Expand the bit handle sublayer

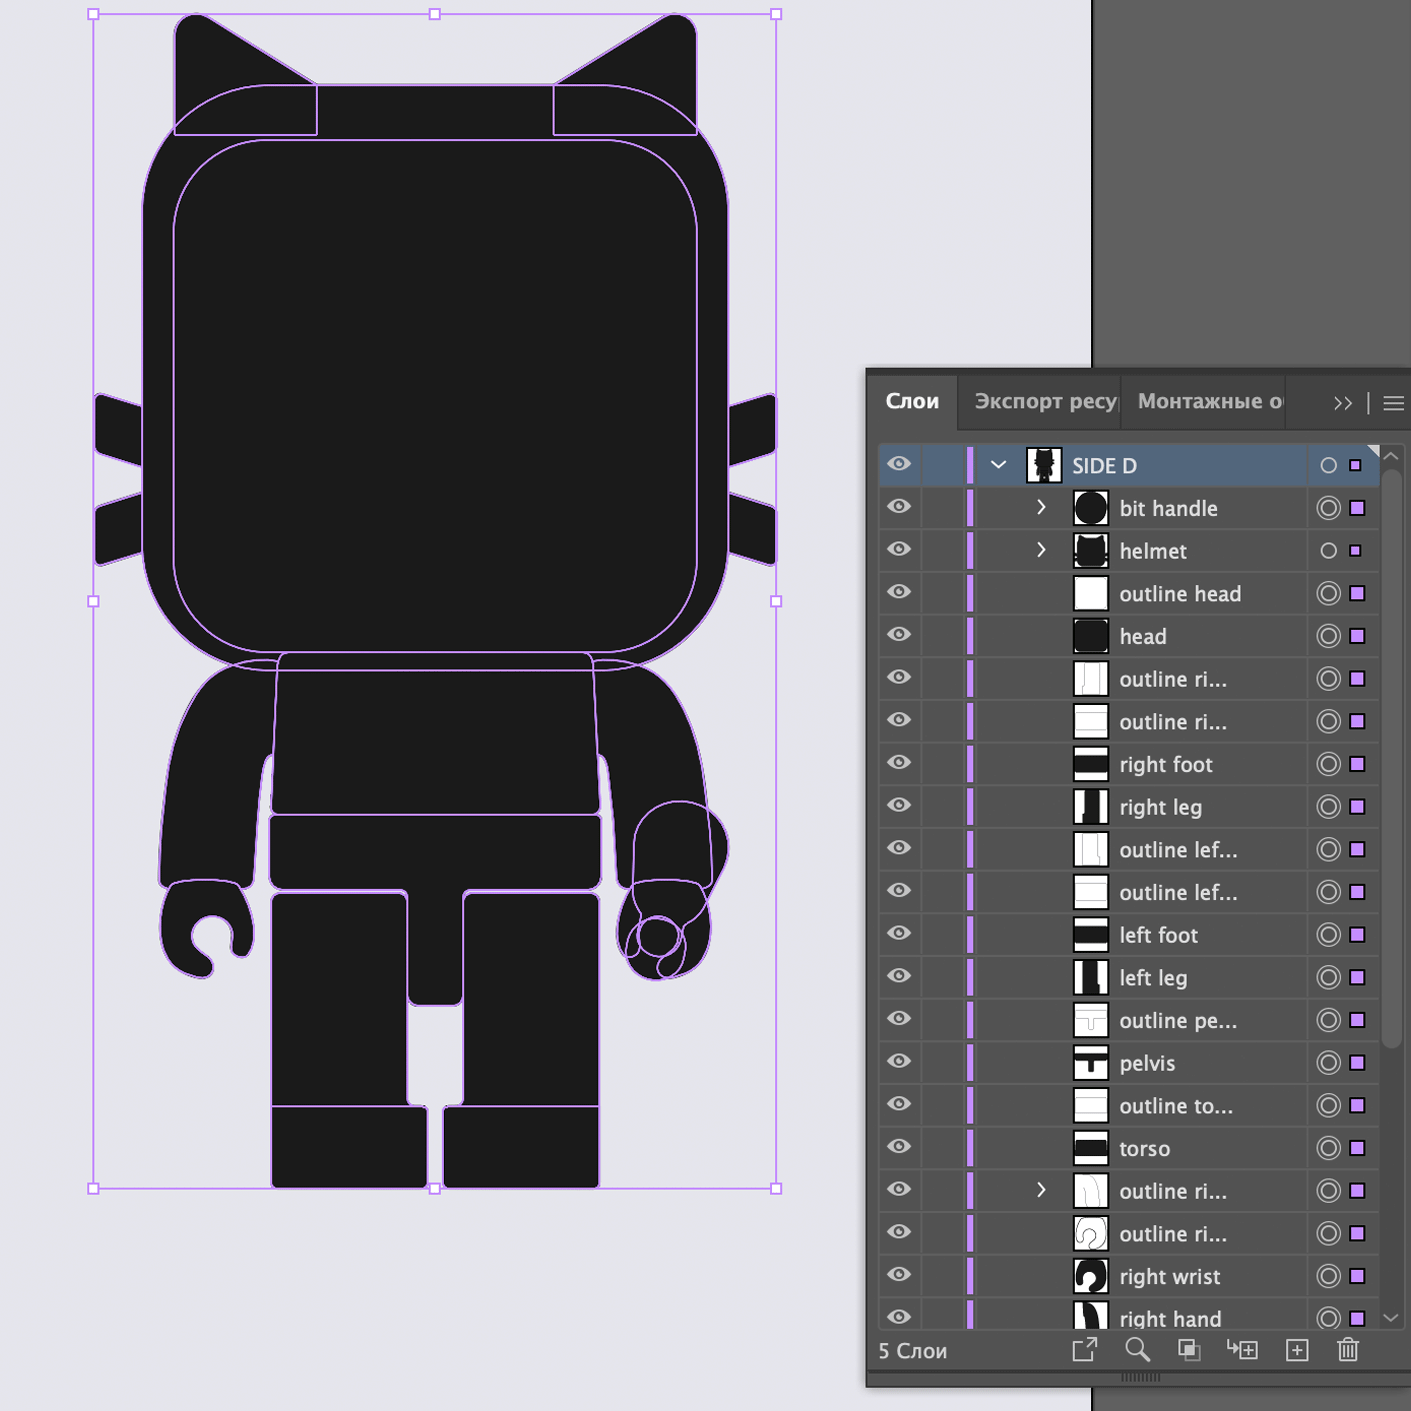tap(1041, 508)
